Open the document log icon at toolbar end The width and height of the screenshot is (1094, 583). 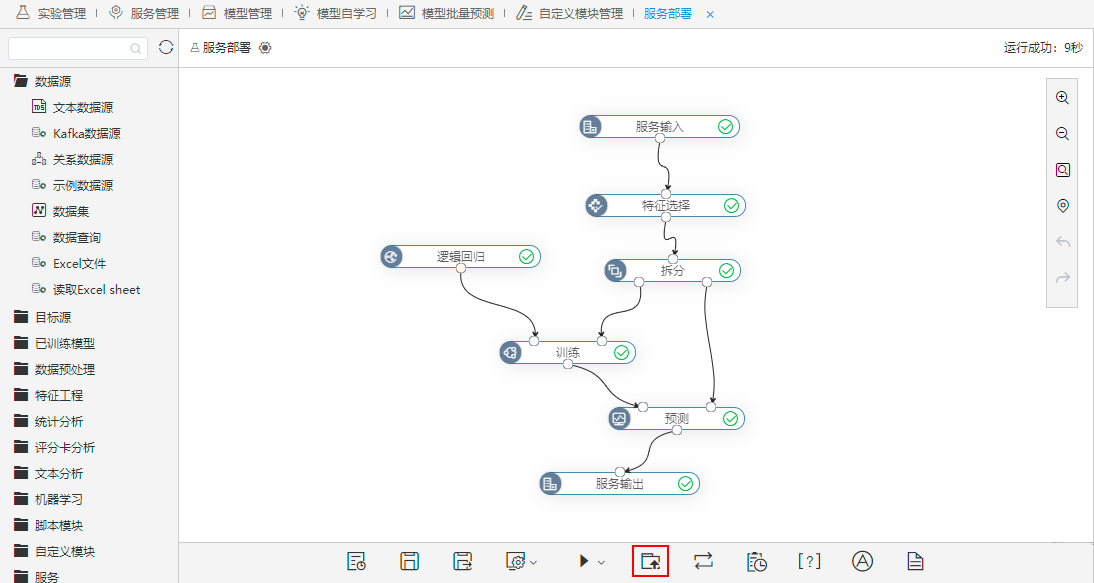pos(915,561)
